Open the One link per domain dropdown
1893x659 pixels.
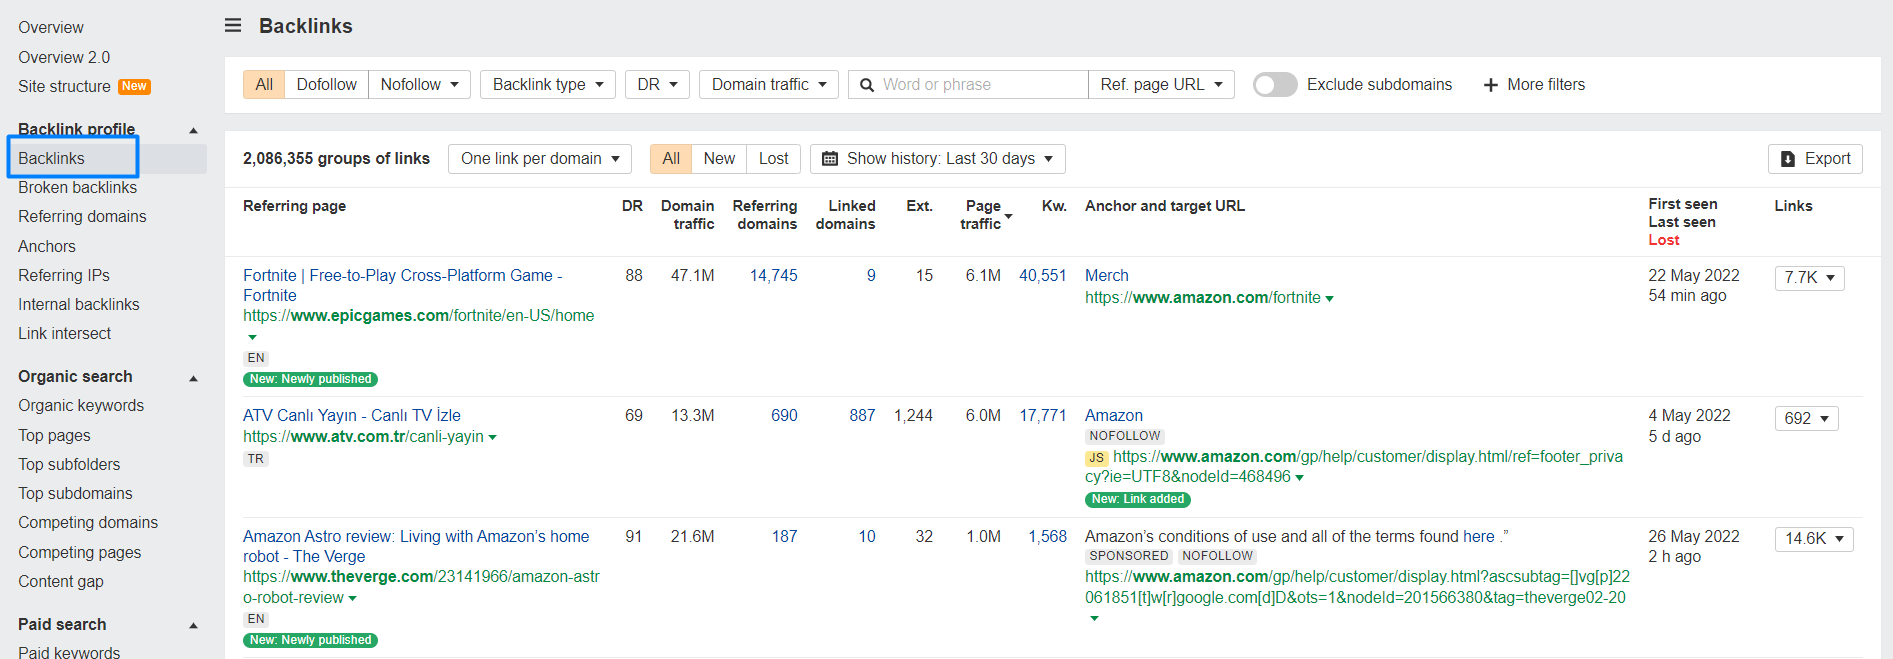(540, 159)
